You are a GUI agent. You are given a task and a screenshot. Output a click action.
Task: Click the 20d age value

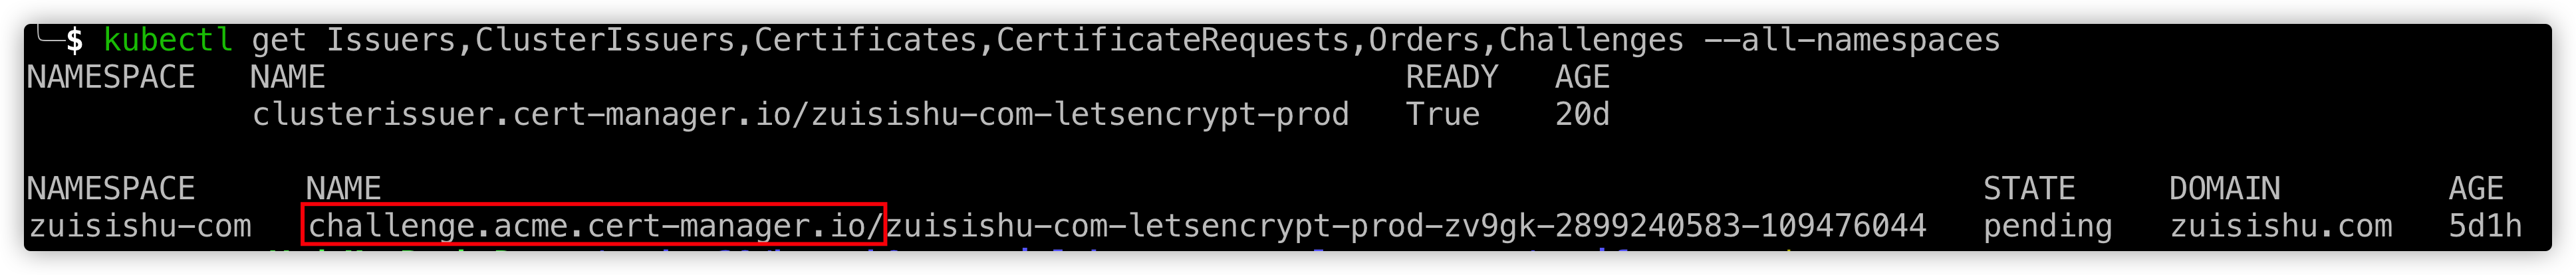pyautogui.click(x=1582, y=114)
